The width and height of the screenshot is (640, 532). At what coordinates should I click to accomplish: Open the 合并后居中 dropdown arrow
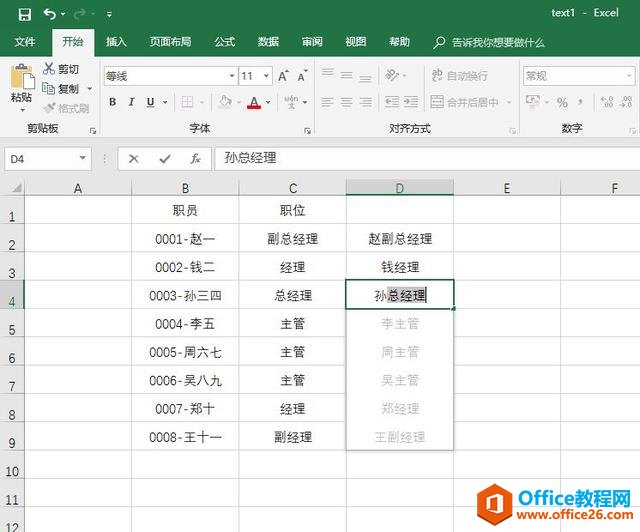pyautogui.click(x=509, y=102)
